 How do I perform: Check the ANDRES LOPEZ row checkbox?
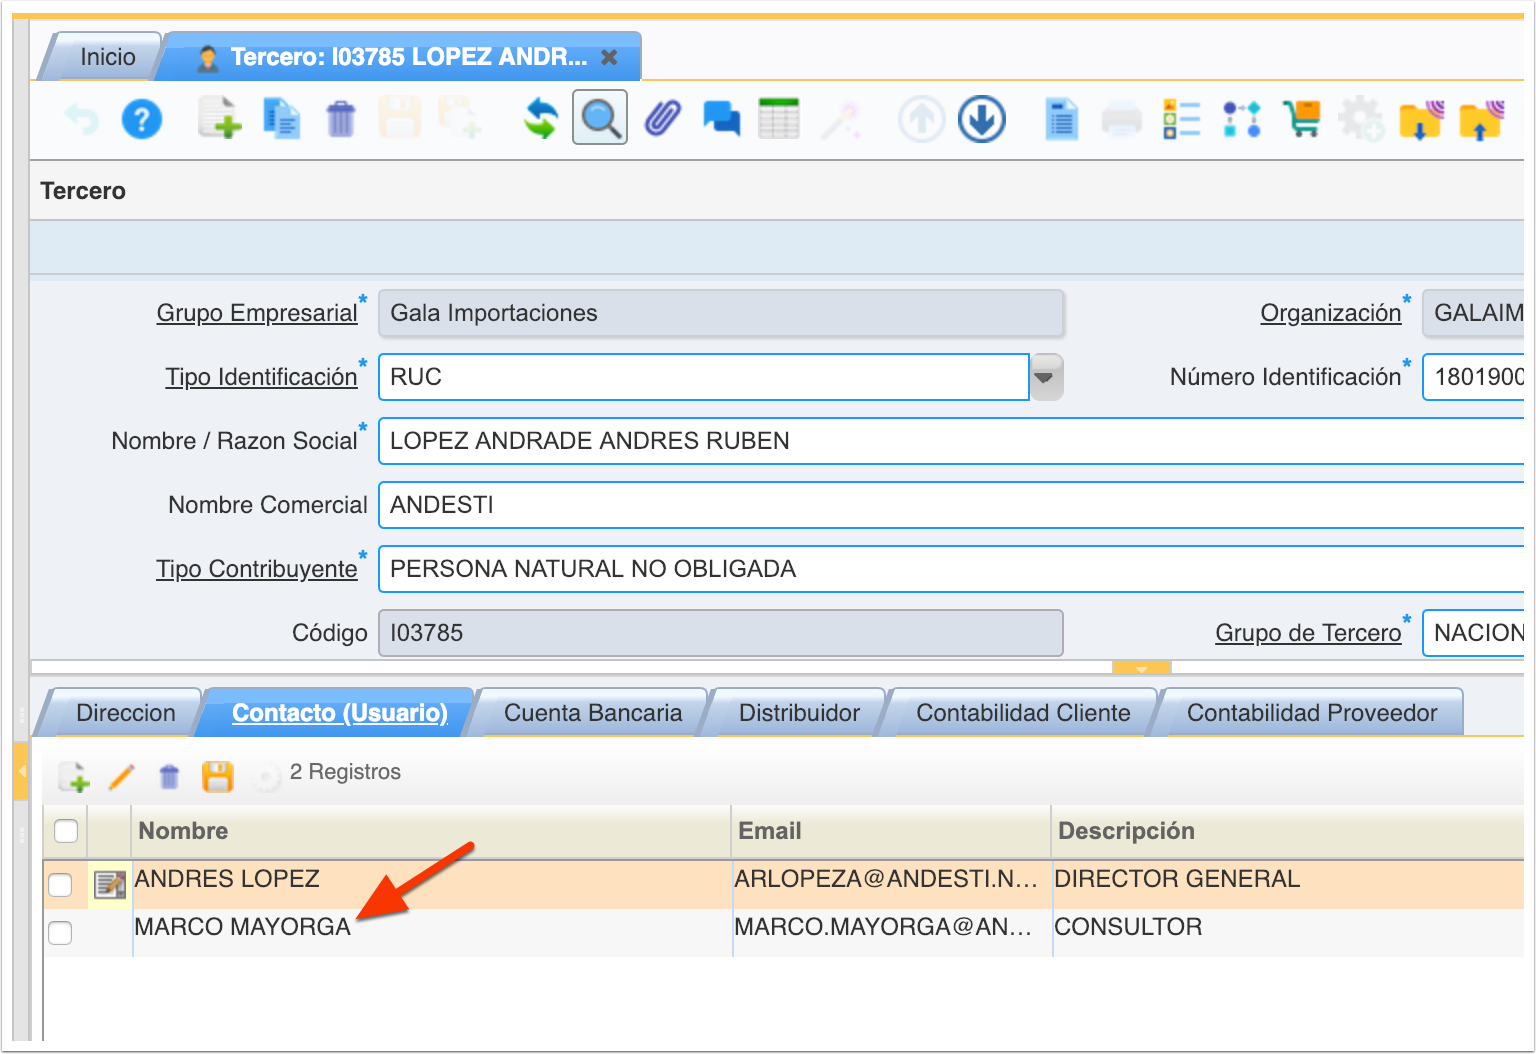61,884
